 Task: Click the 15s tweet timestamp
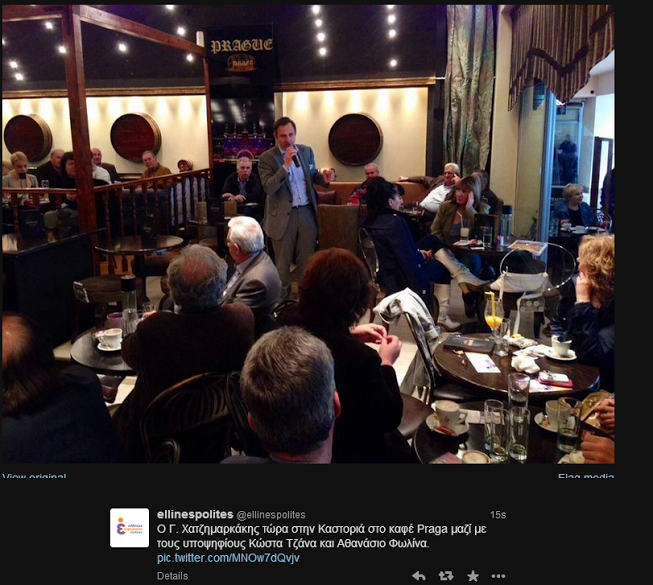498,515
